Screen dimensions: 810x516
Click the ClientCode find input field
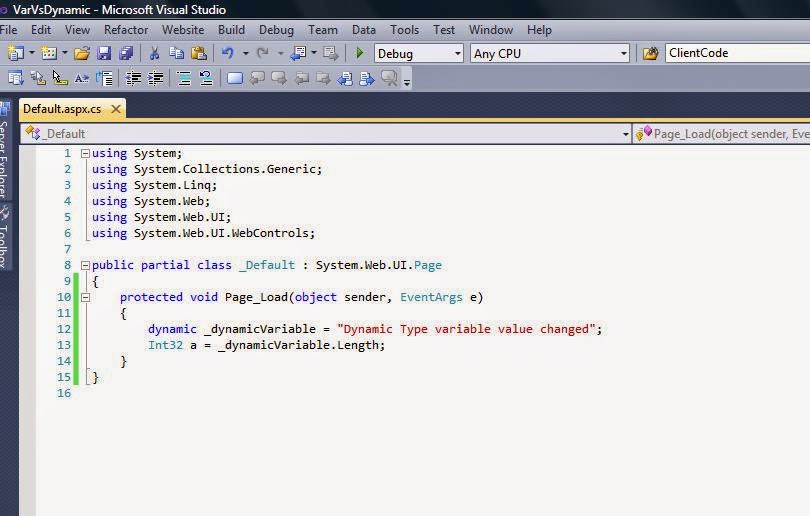click(x=737, y=53)
